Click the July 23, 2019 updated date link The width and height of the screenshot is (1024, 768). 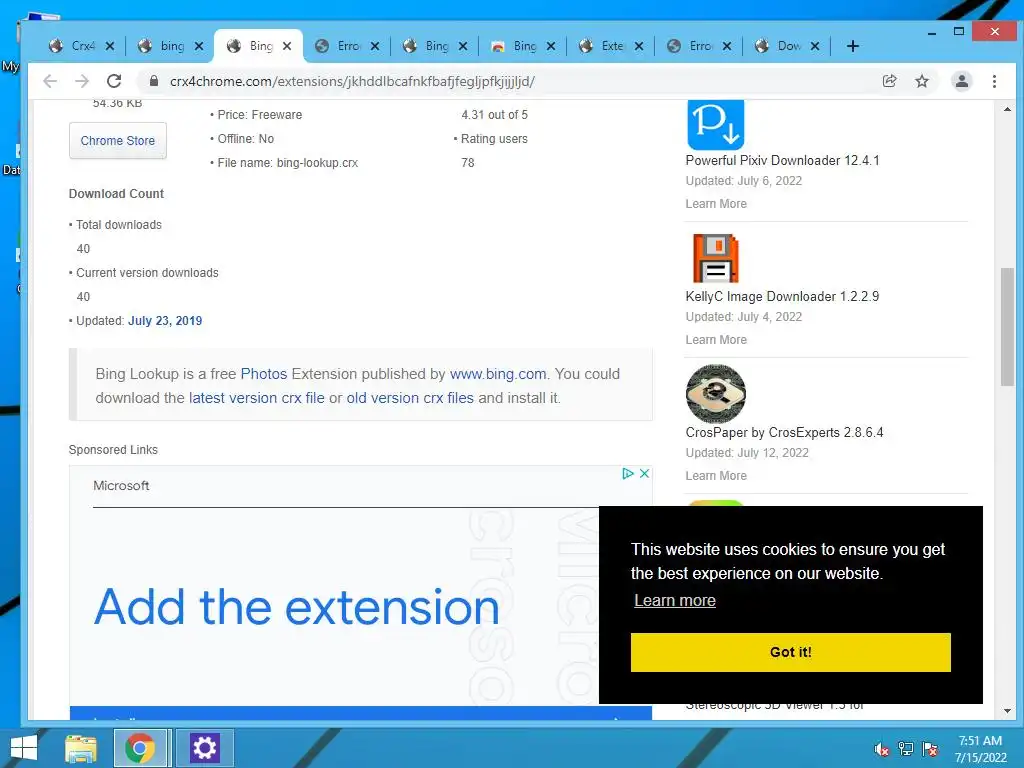tap(165, 321)
